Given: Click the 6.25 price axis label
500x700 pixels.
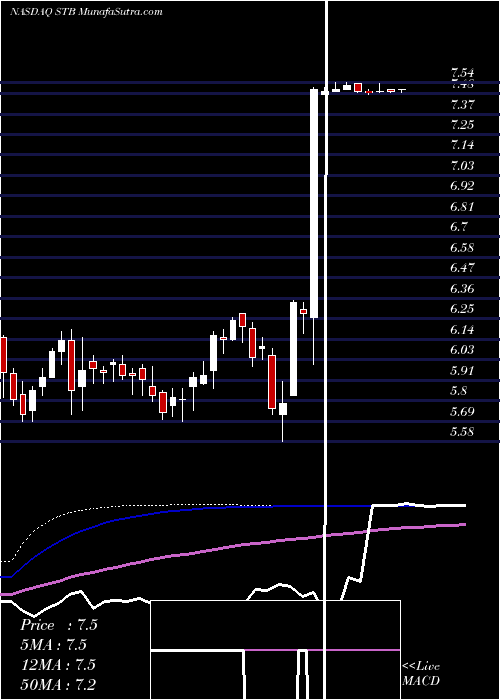Looking at the screenshot, I should coord(462,309).
